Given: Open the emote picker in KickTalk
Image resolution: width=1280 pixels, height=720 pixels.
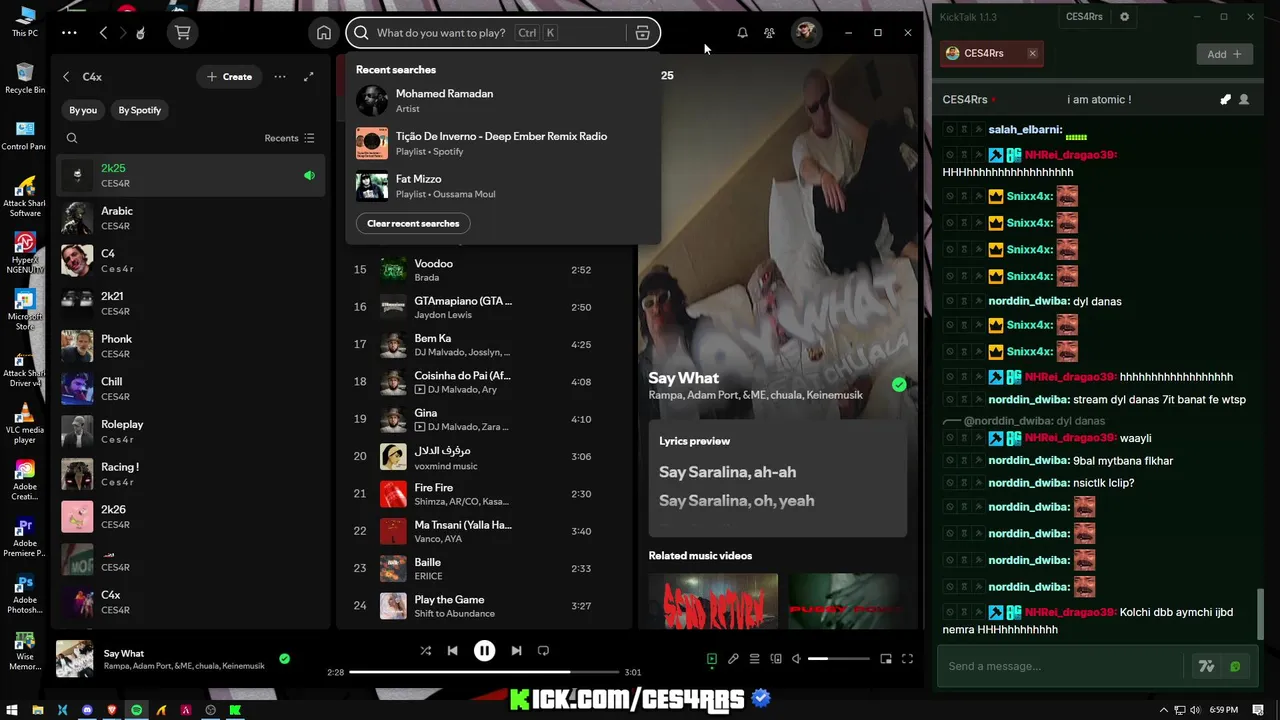Looking at the screenshot, I should pos(1236,667).
